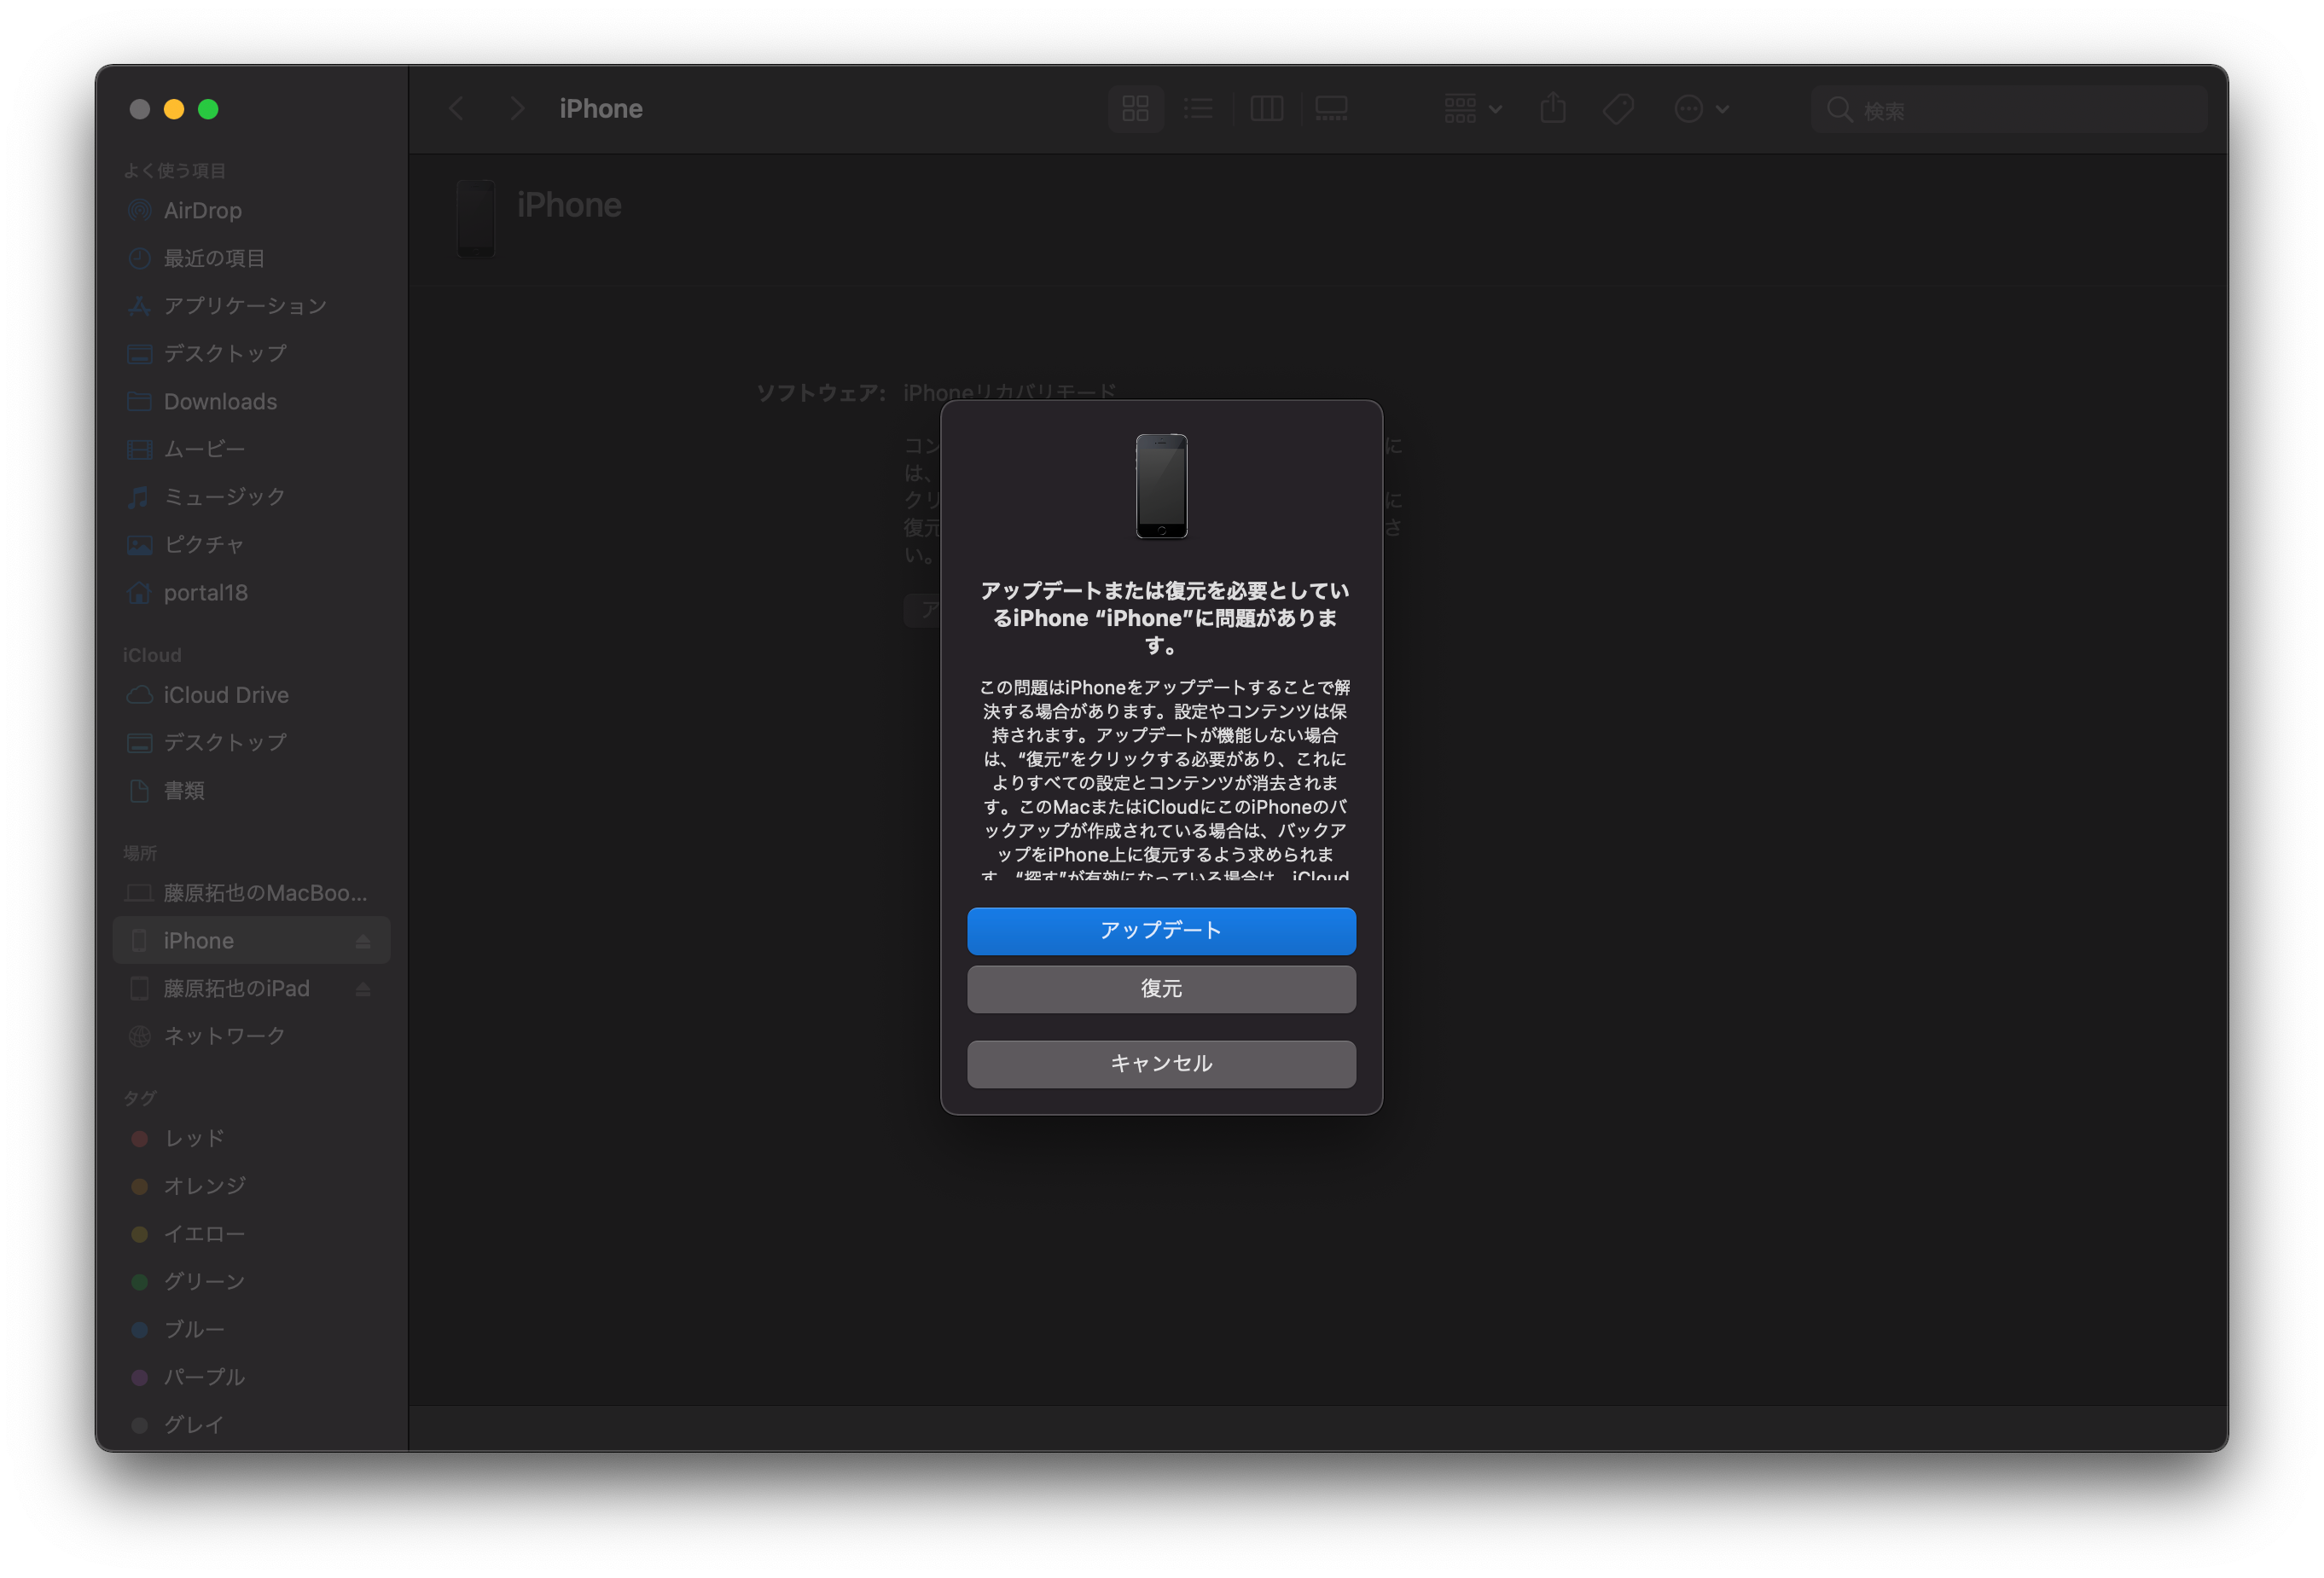Click the Share icon in toolbar
The width and height of the screenshot is (2324, 1578).
tap(1552, 109)
